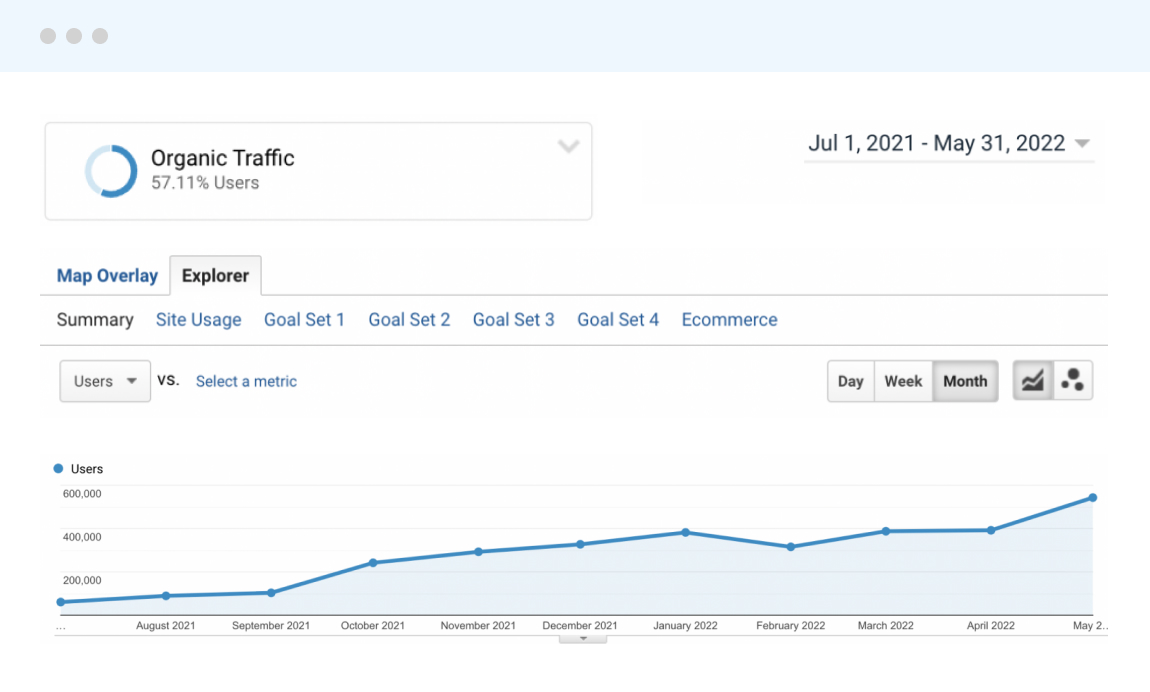The height and width of the screenshot is (692, 1150).
Task: Expand the Organic Traffic segment chevron
Action: pyautogui.click(x=568, y=147)
